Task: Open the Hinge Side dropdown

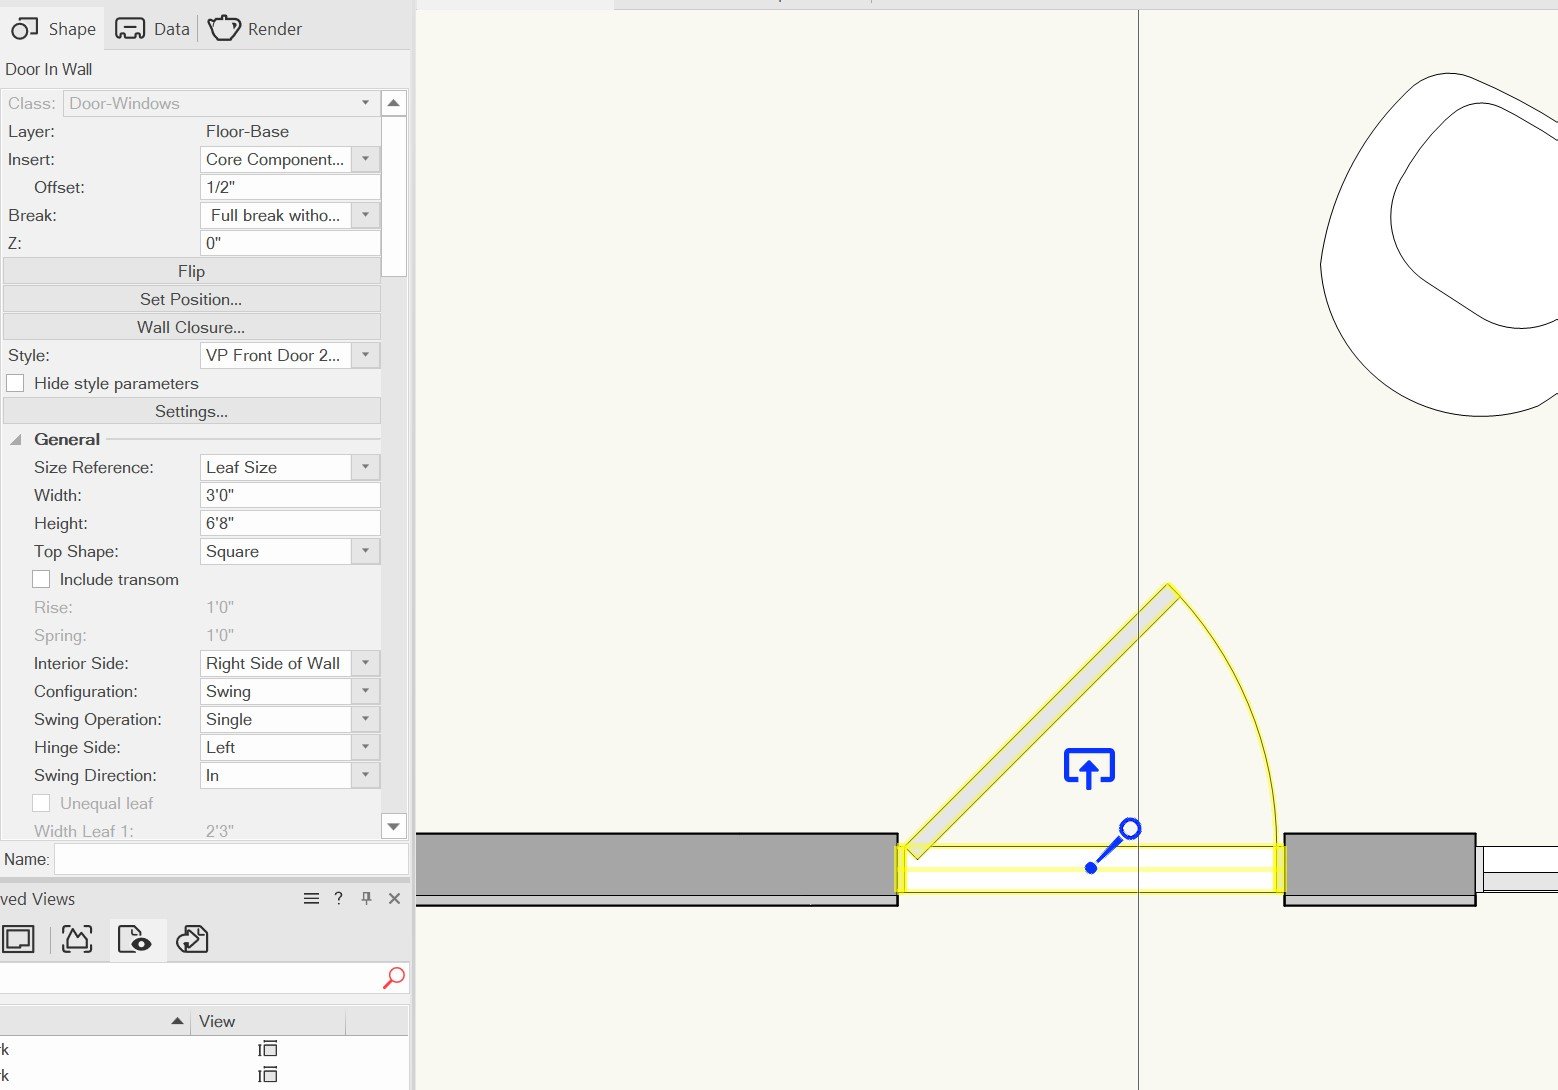Action: coord(365,747)
